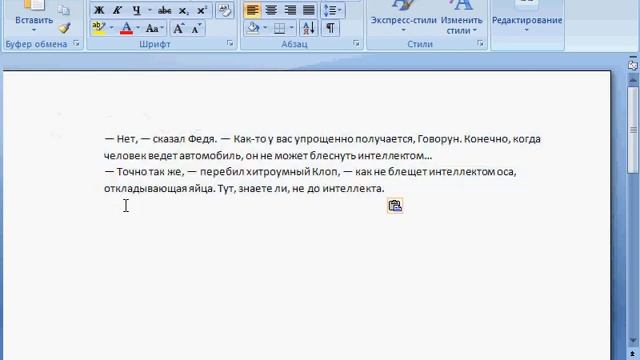This screenshot has width=640, height=360.
Task: Click on the word "откладывающая" in the document
Action: coord(145,189)
